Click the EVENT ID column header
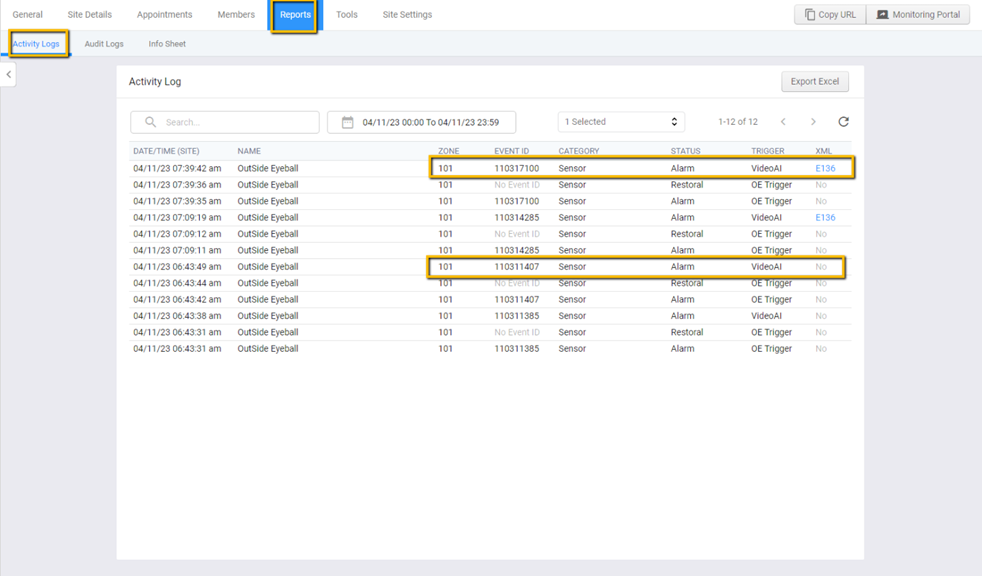982x576 pixels. pos(512,151)
